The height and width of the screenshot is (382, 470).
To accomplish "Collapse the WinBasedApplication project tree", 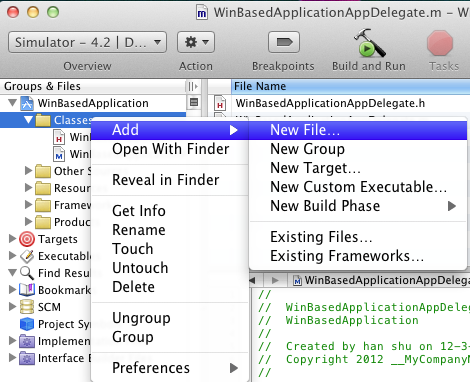I will [12, 103].
